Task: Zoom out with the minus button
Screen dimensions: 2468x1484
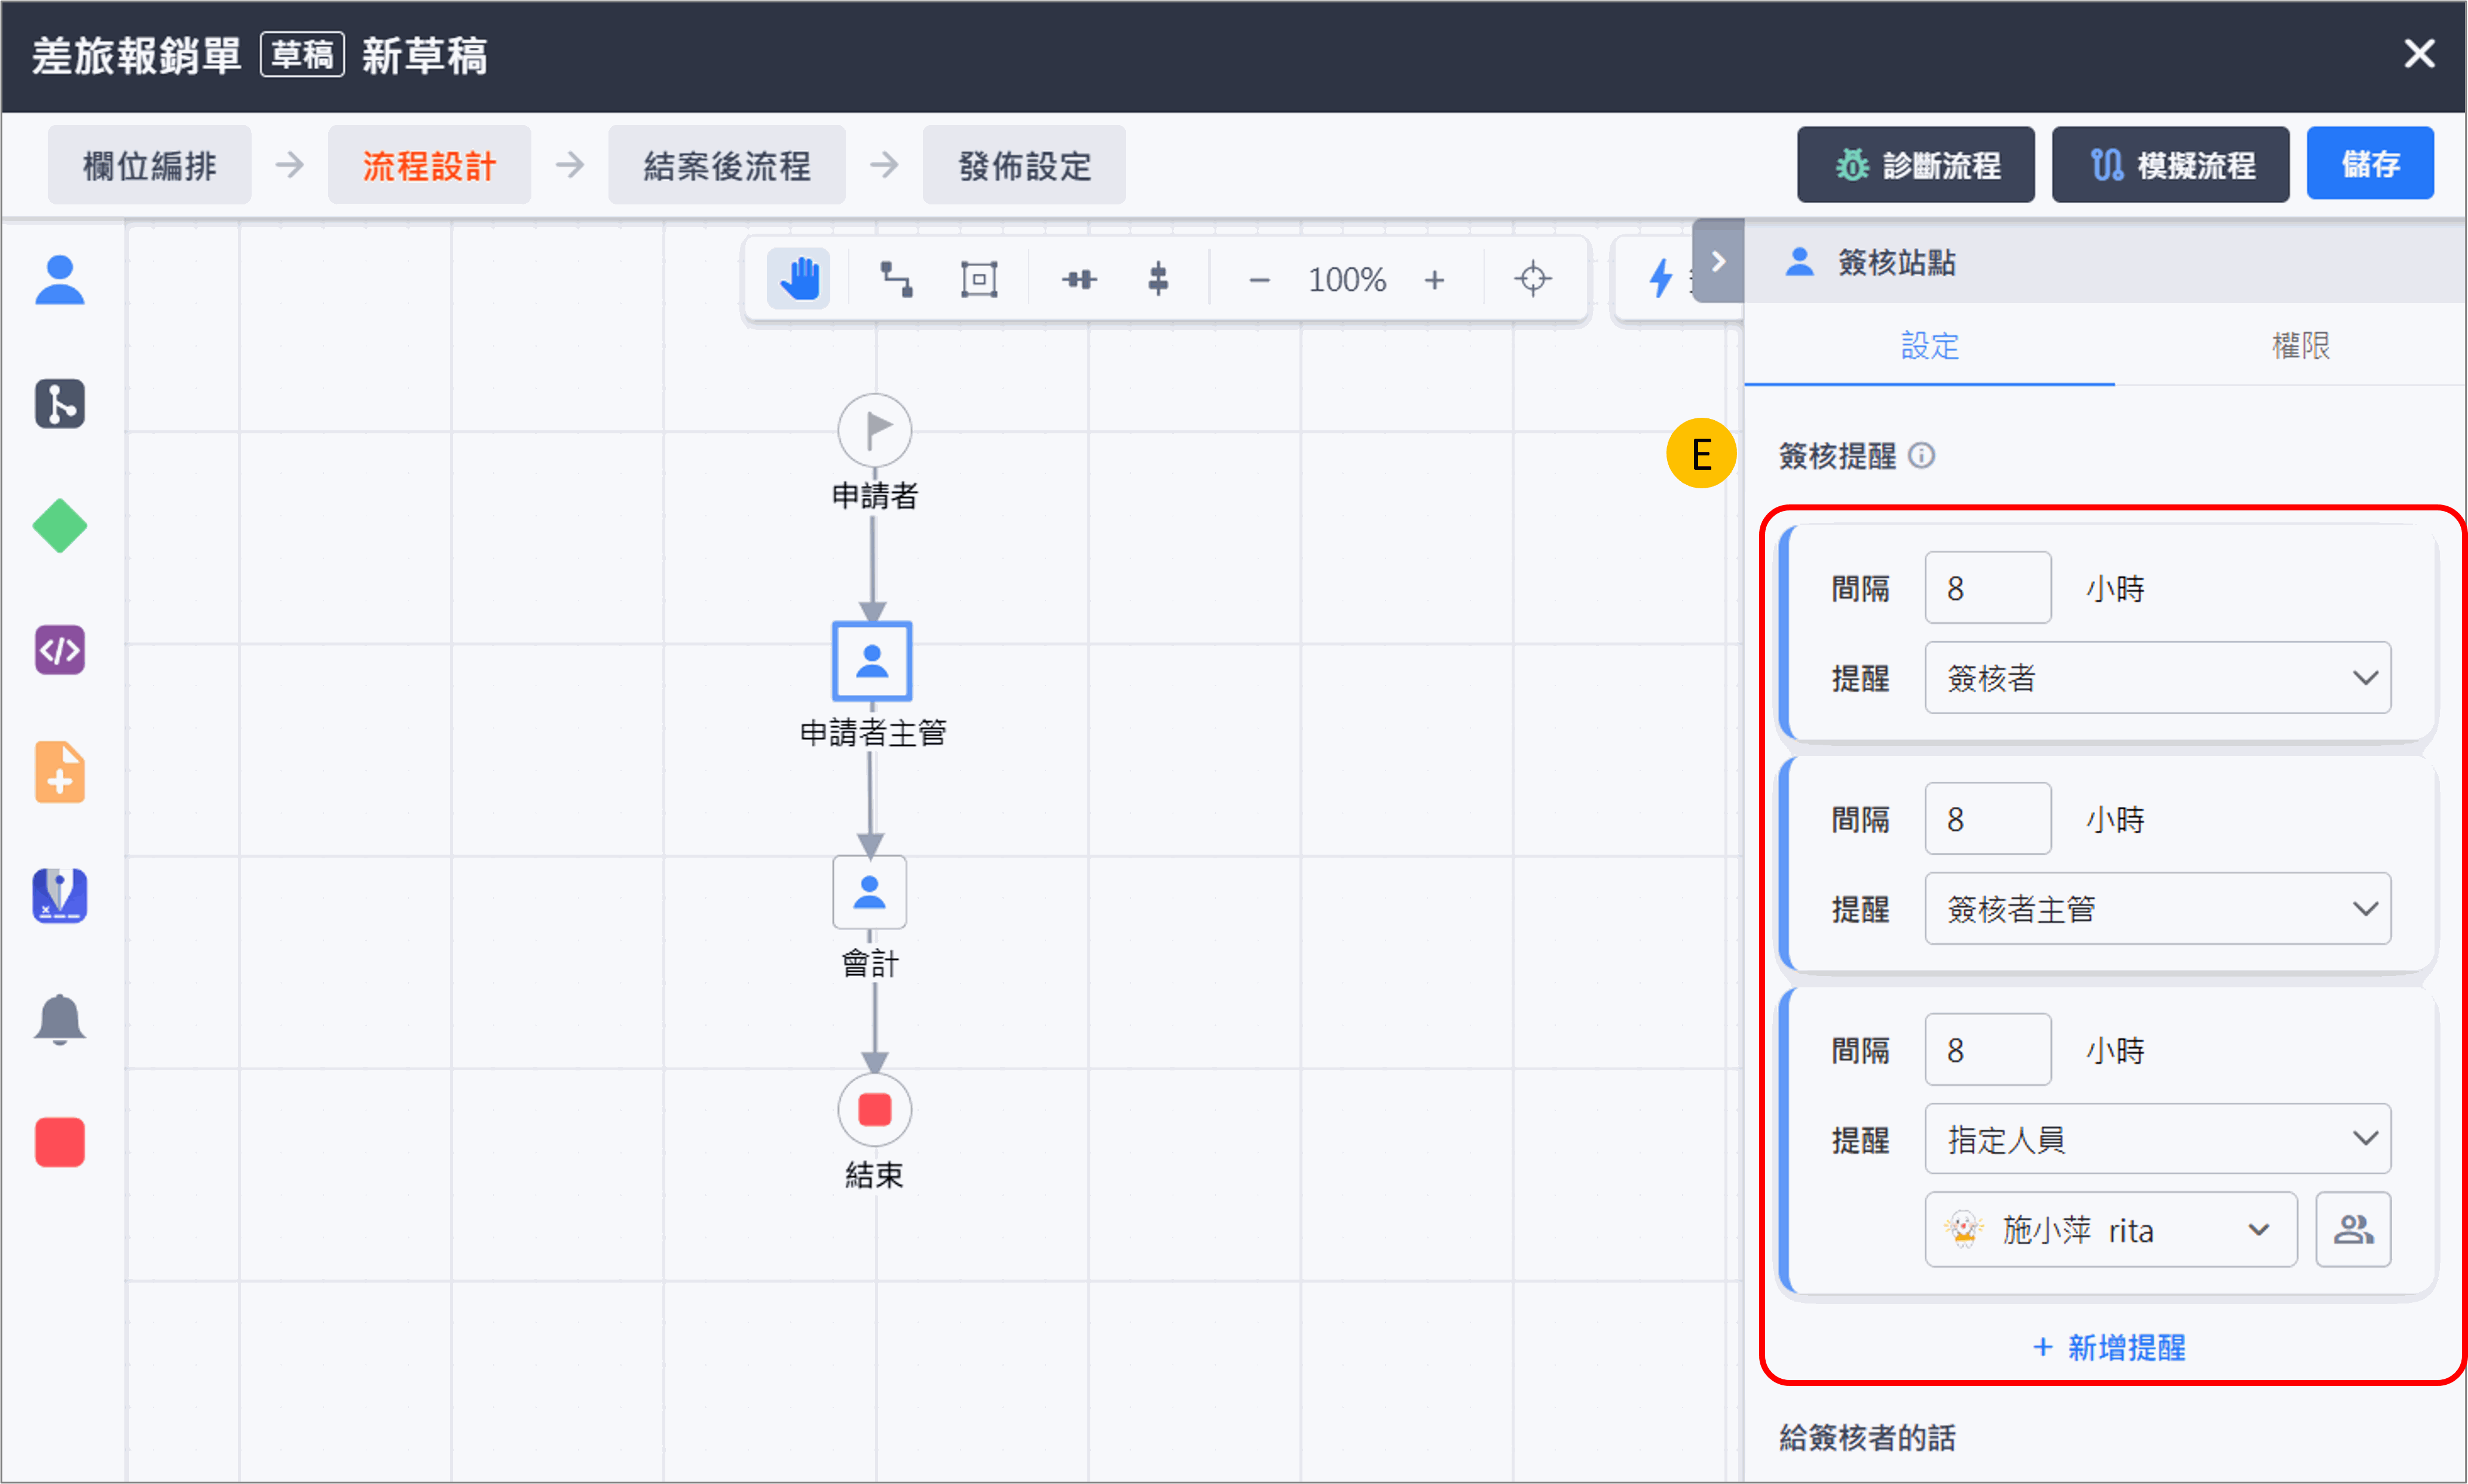Action: [x=1259, y=280]
